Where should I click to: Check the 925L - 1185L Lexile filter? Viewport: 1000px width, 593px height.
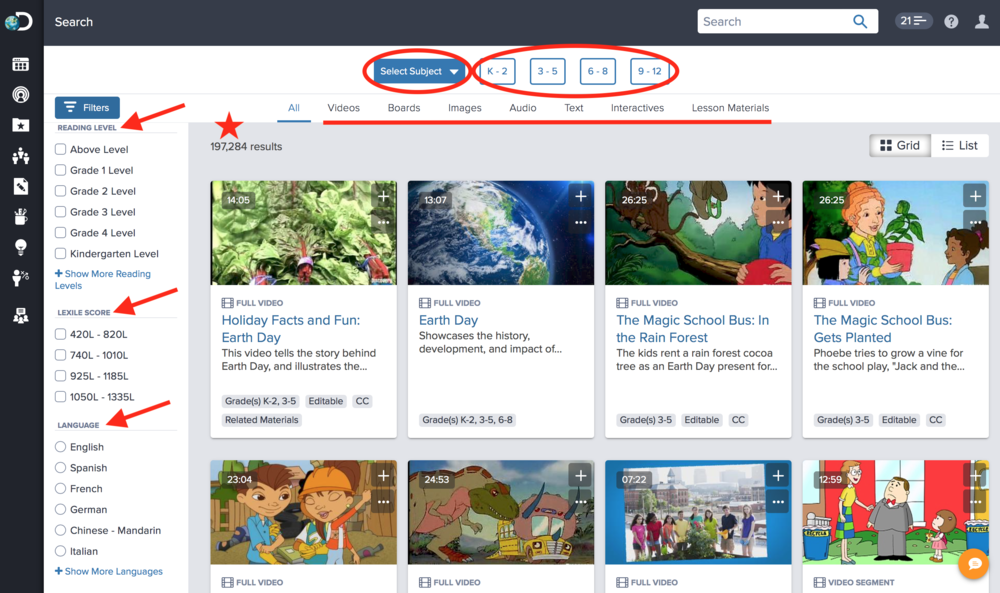(x=61, y=376)
